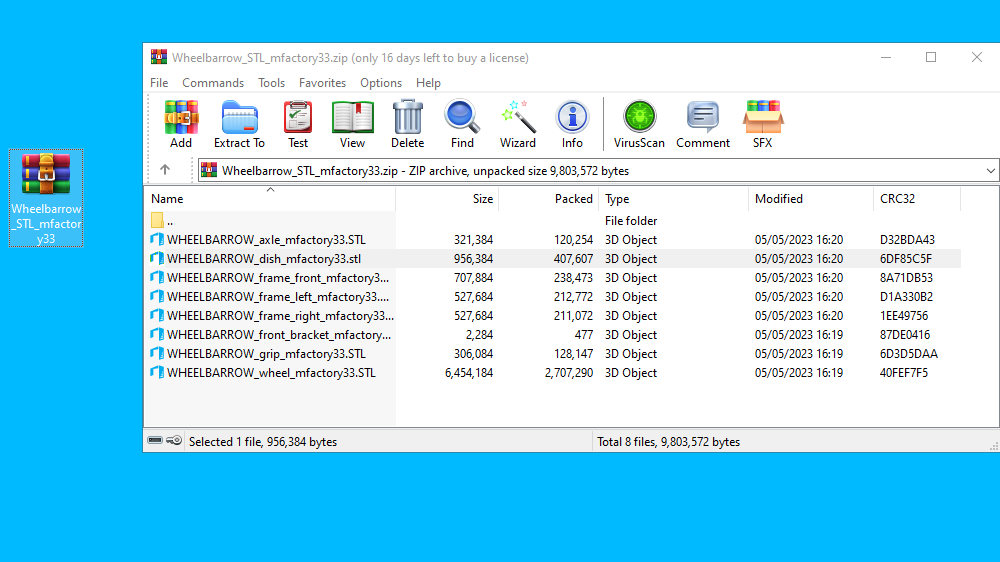
Task: Select WHEELBARROW_frame_right_mfactory33 file name
Action: pyautogui.click(x=280, y=316)
